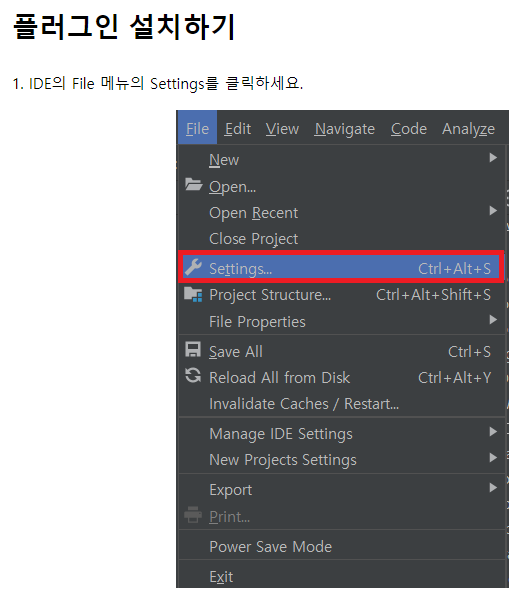
Task: Click the heading "플러그인 설치하기"
Action: point(124,26)
